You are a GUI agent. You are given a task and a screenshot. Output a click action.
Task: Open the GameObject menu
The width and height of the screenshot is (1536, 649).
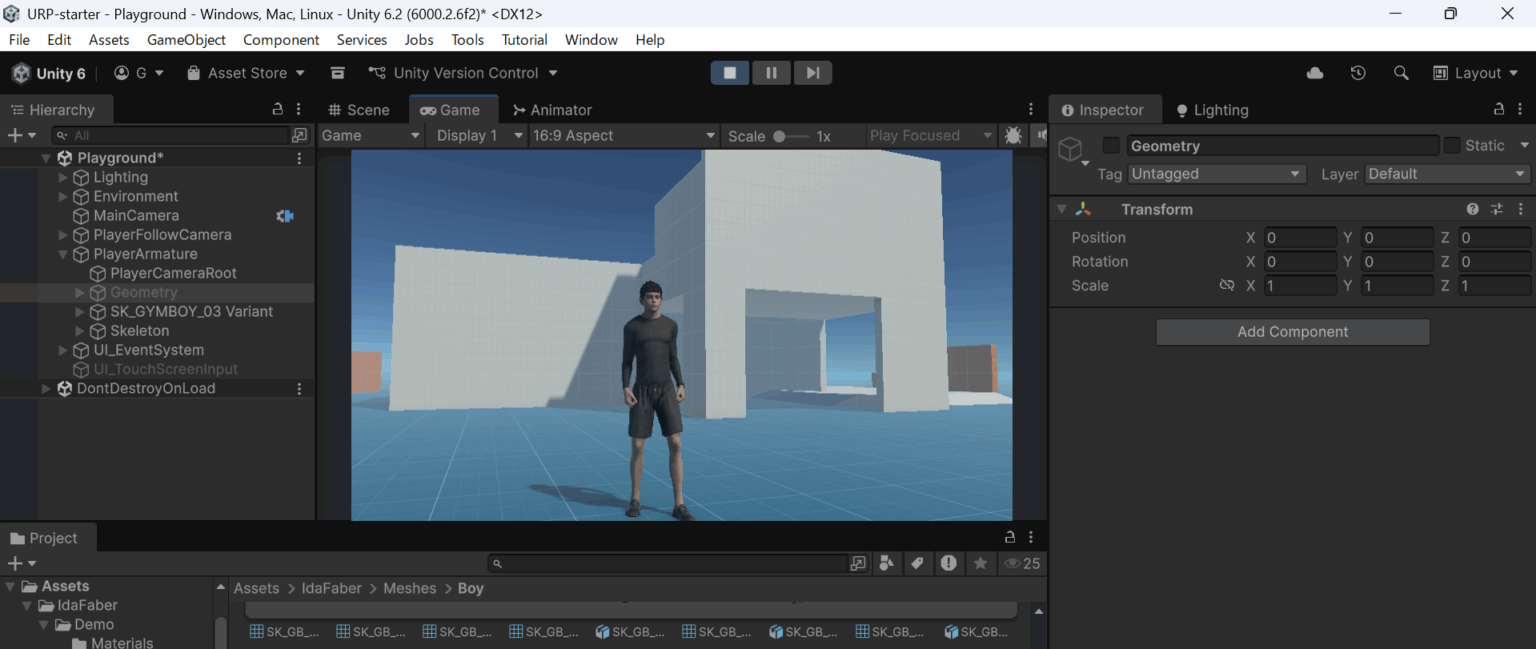[x=186, y=40]
